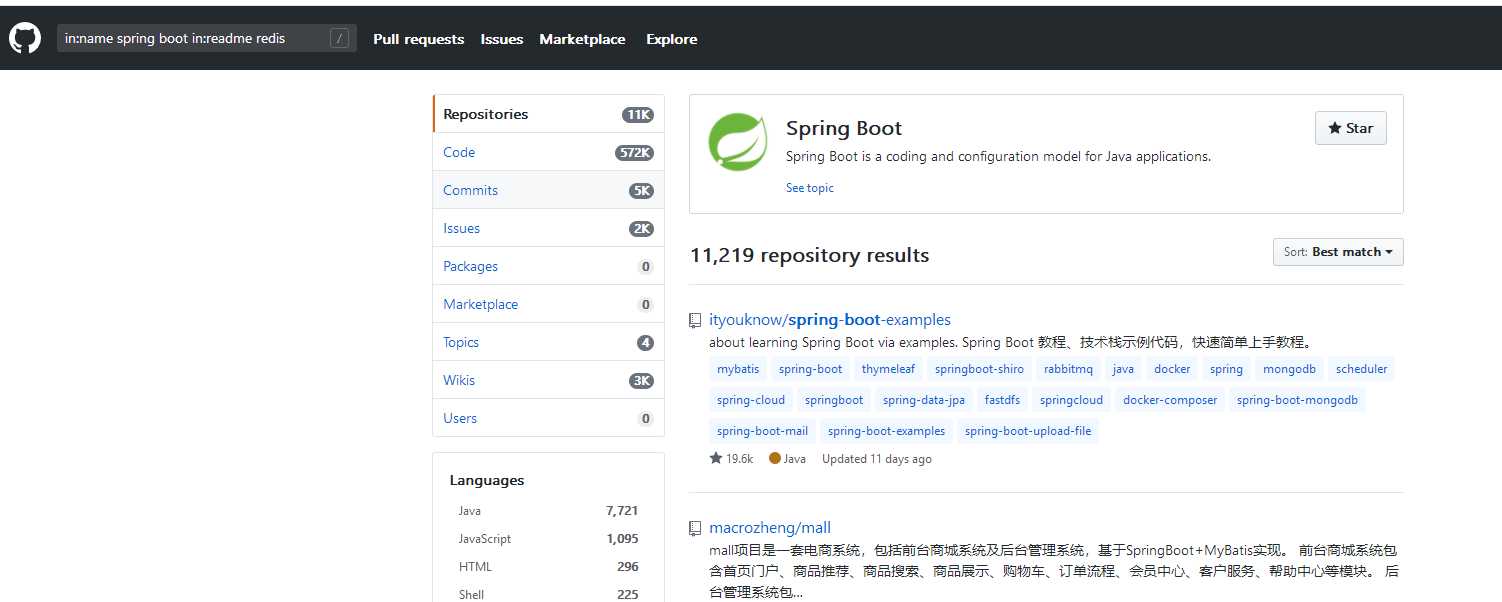
Task: Click the spring-boot-mail topic tag
Action: click(x=763, y=431)
